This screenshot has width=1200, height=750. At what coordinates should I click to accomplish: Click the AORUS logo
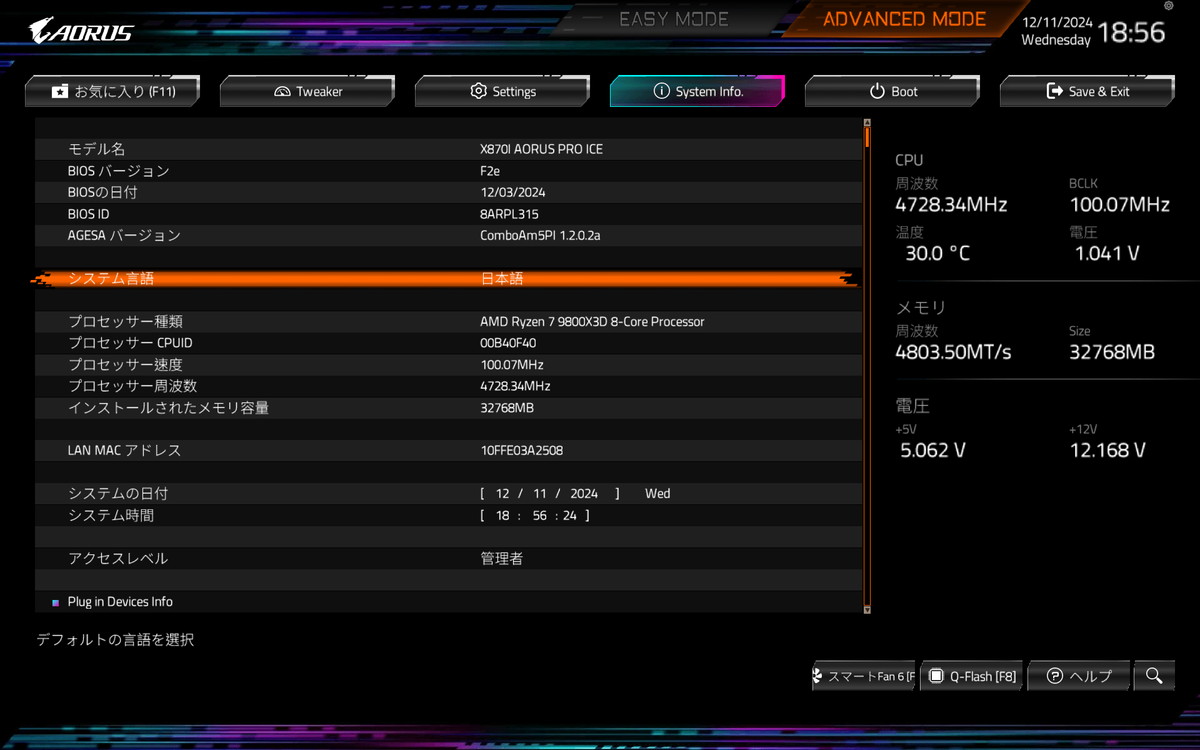click(80, 30)
